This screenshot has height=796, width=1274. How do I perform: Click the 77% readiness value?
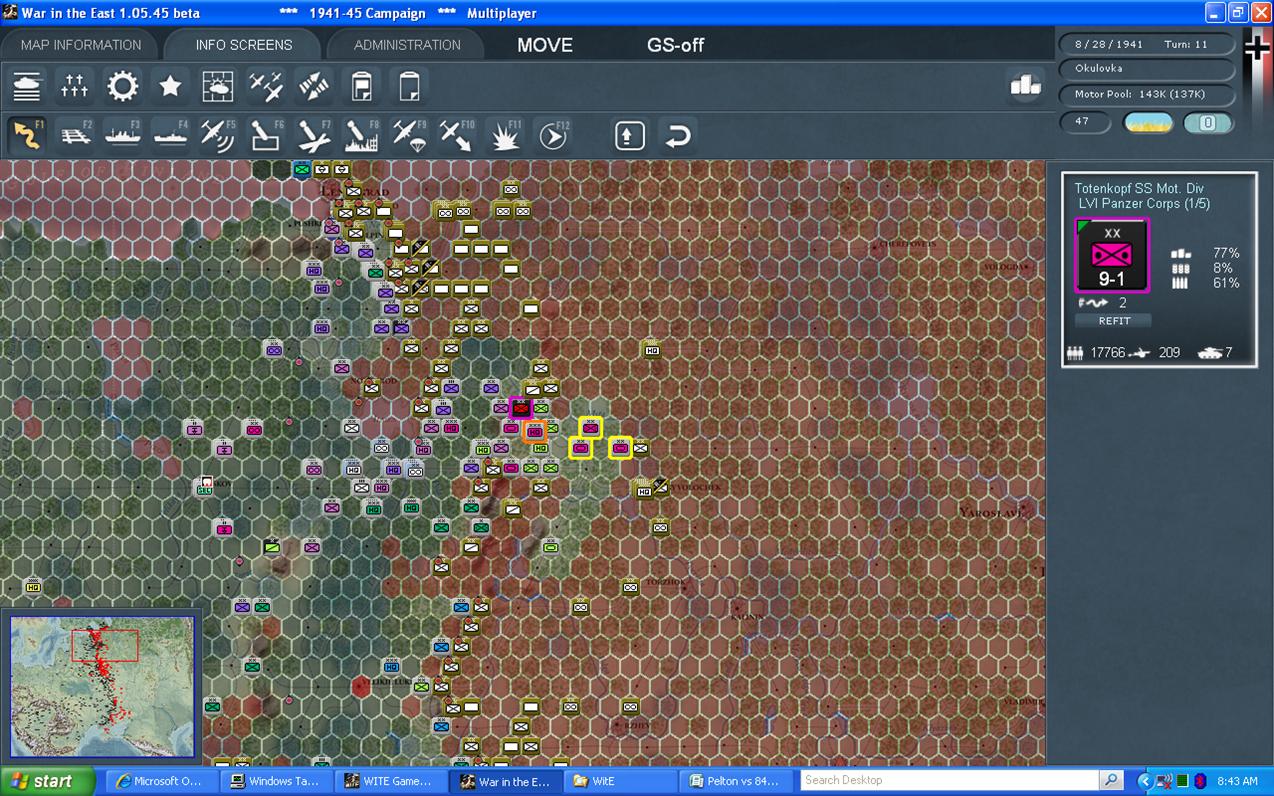pyautogui.click(x=1225, y=253)
